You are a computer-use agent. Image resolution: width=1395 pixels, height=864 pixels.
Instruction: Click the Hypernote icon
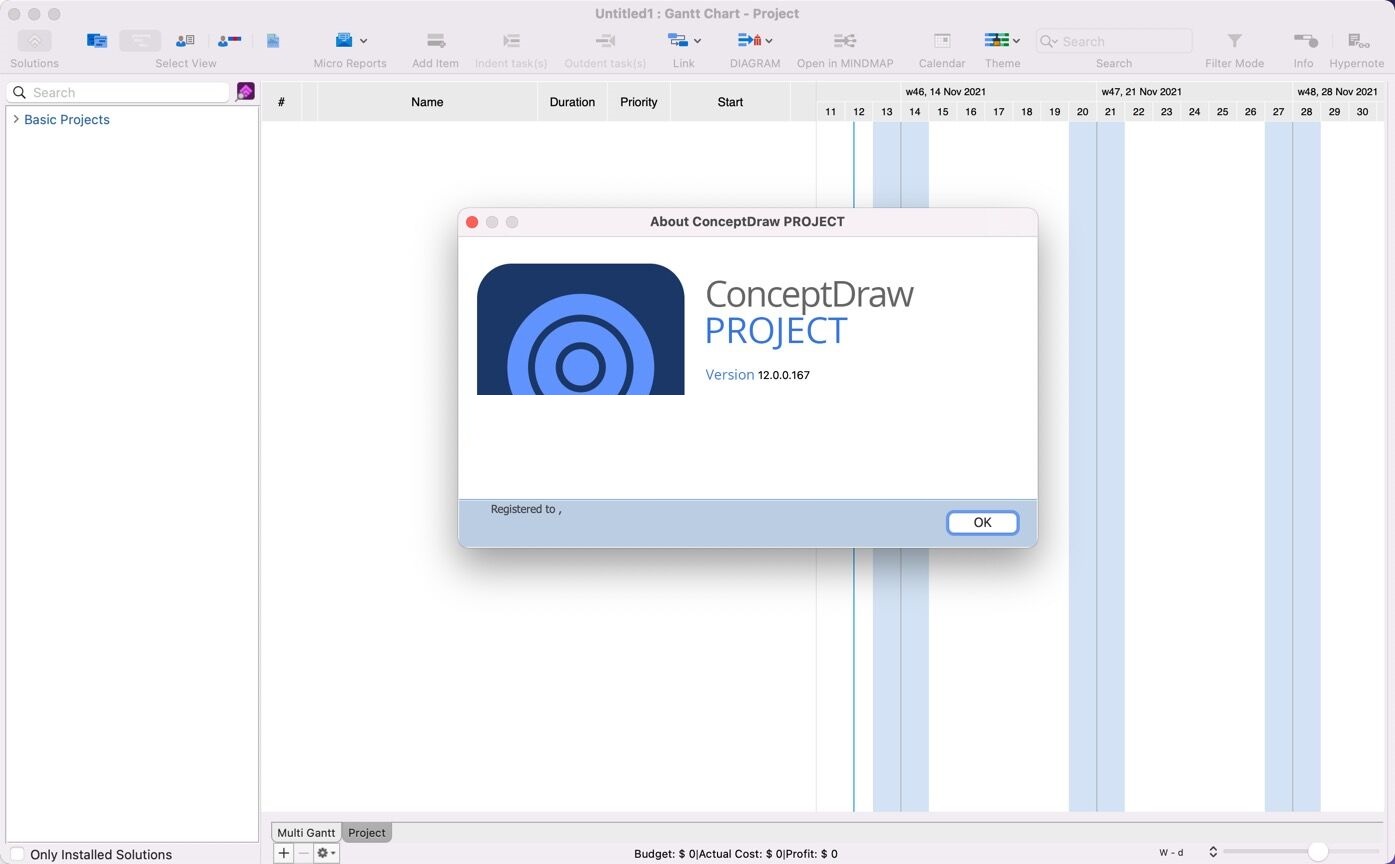(x=1356, y=41)
